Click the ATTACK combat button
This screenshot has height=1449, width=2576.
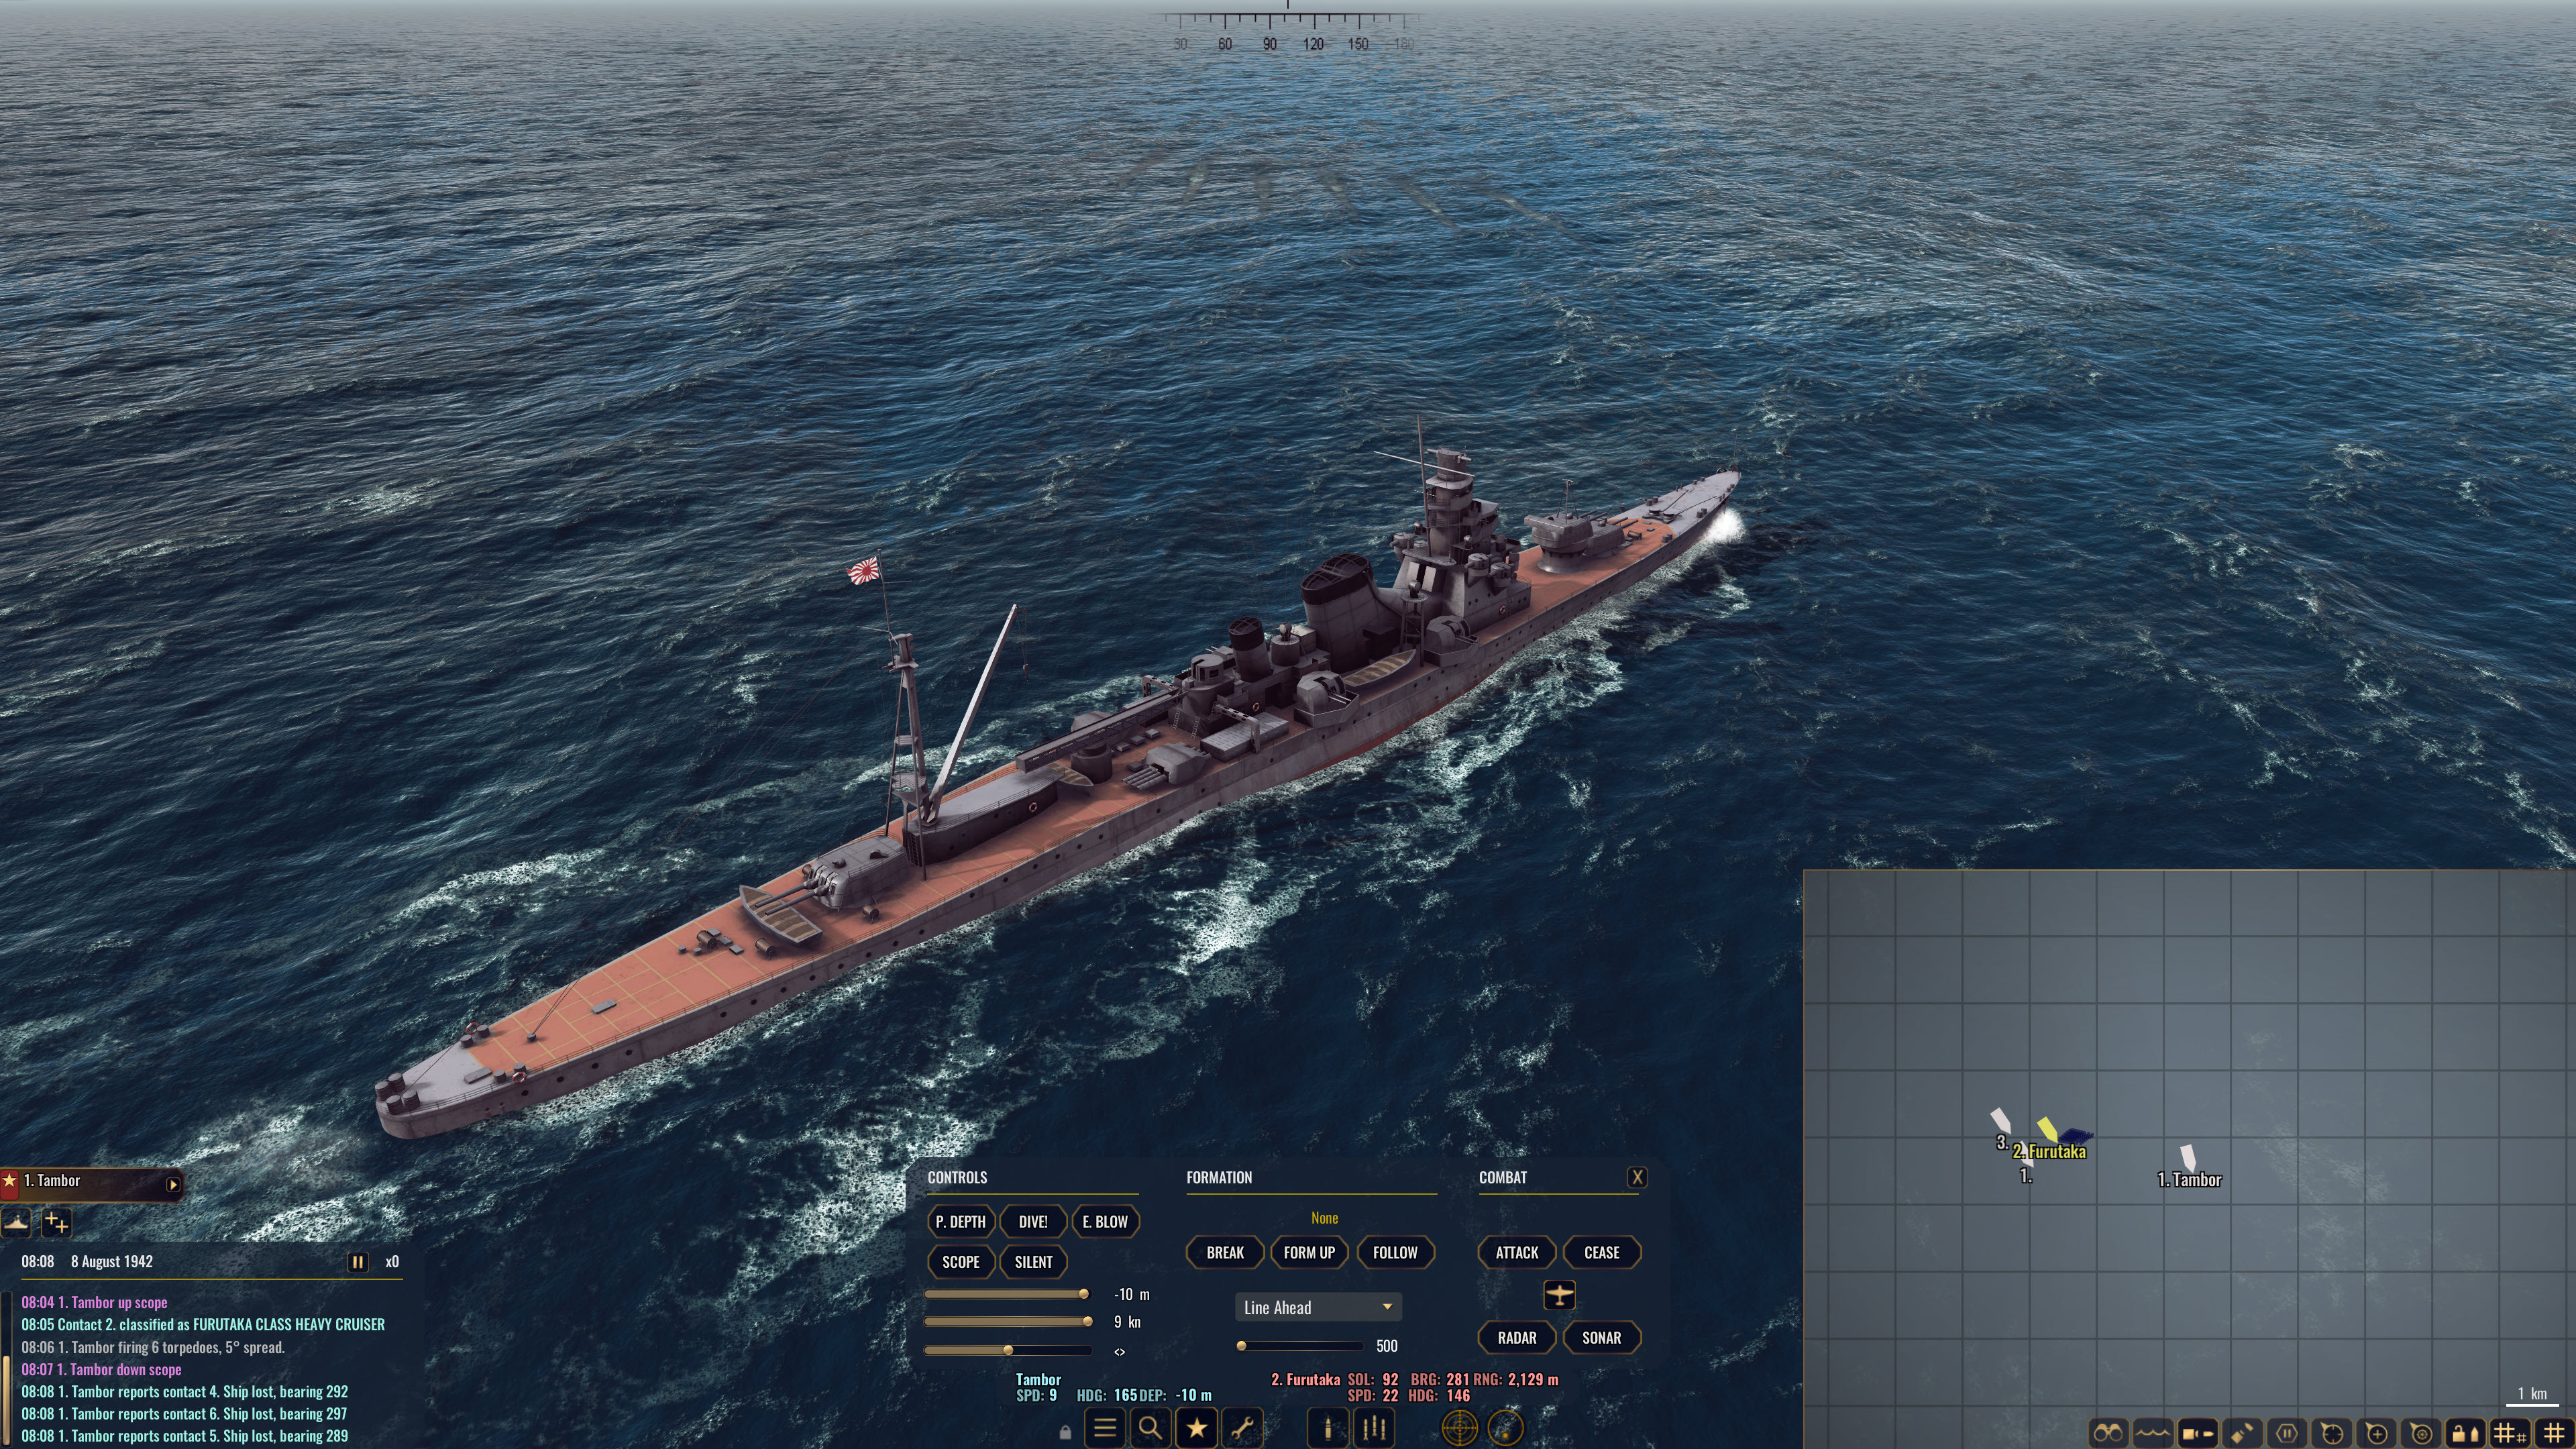1517,1252
